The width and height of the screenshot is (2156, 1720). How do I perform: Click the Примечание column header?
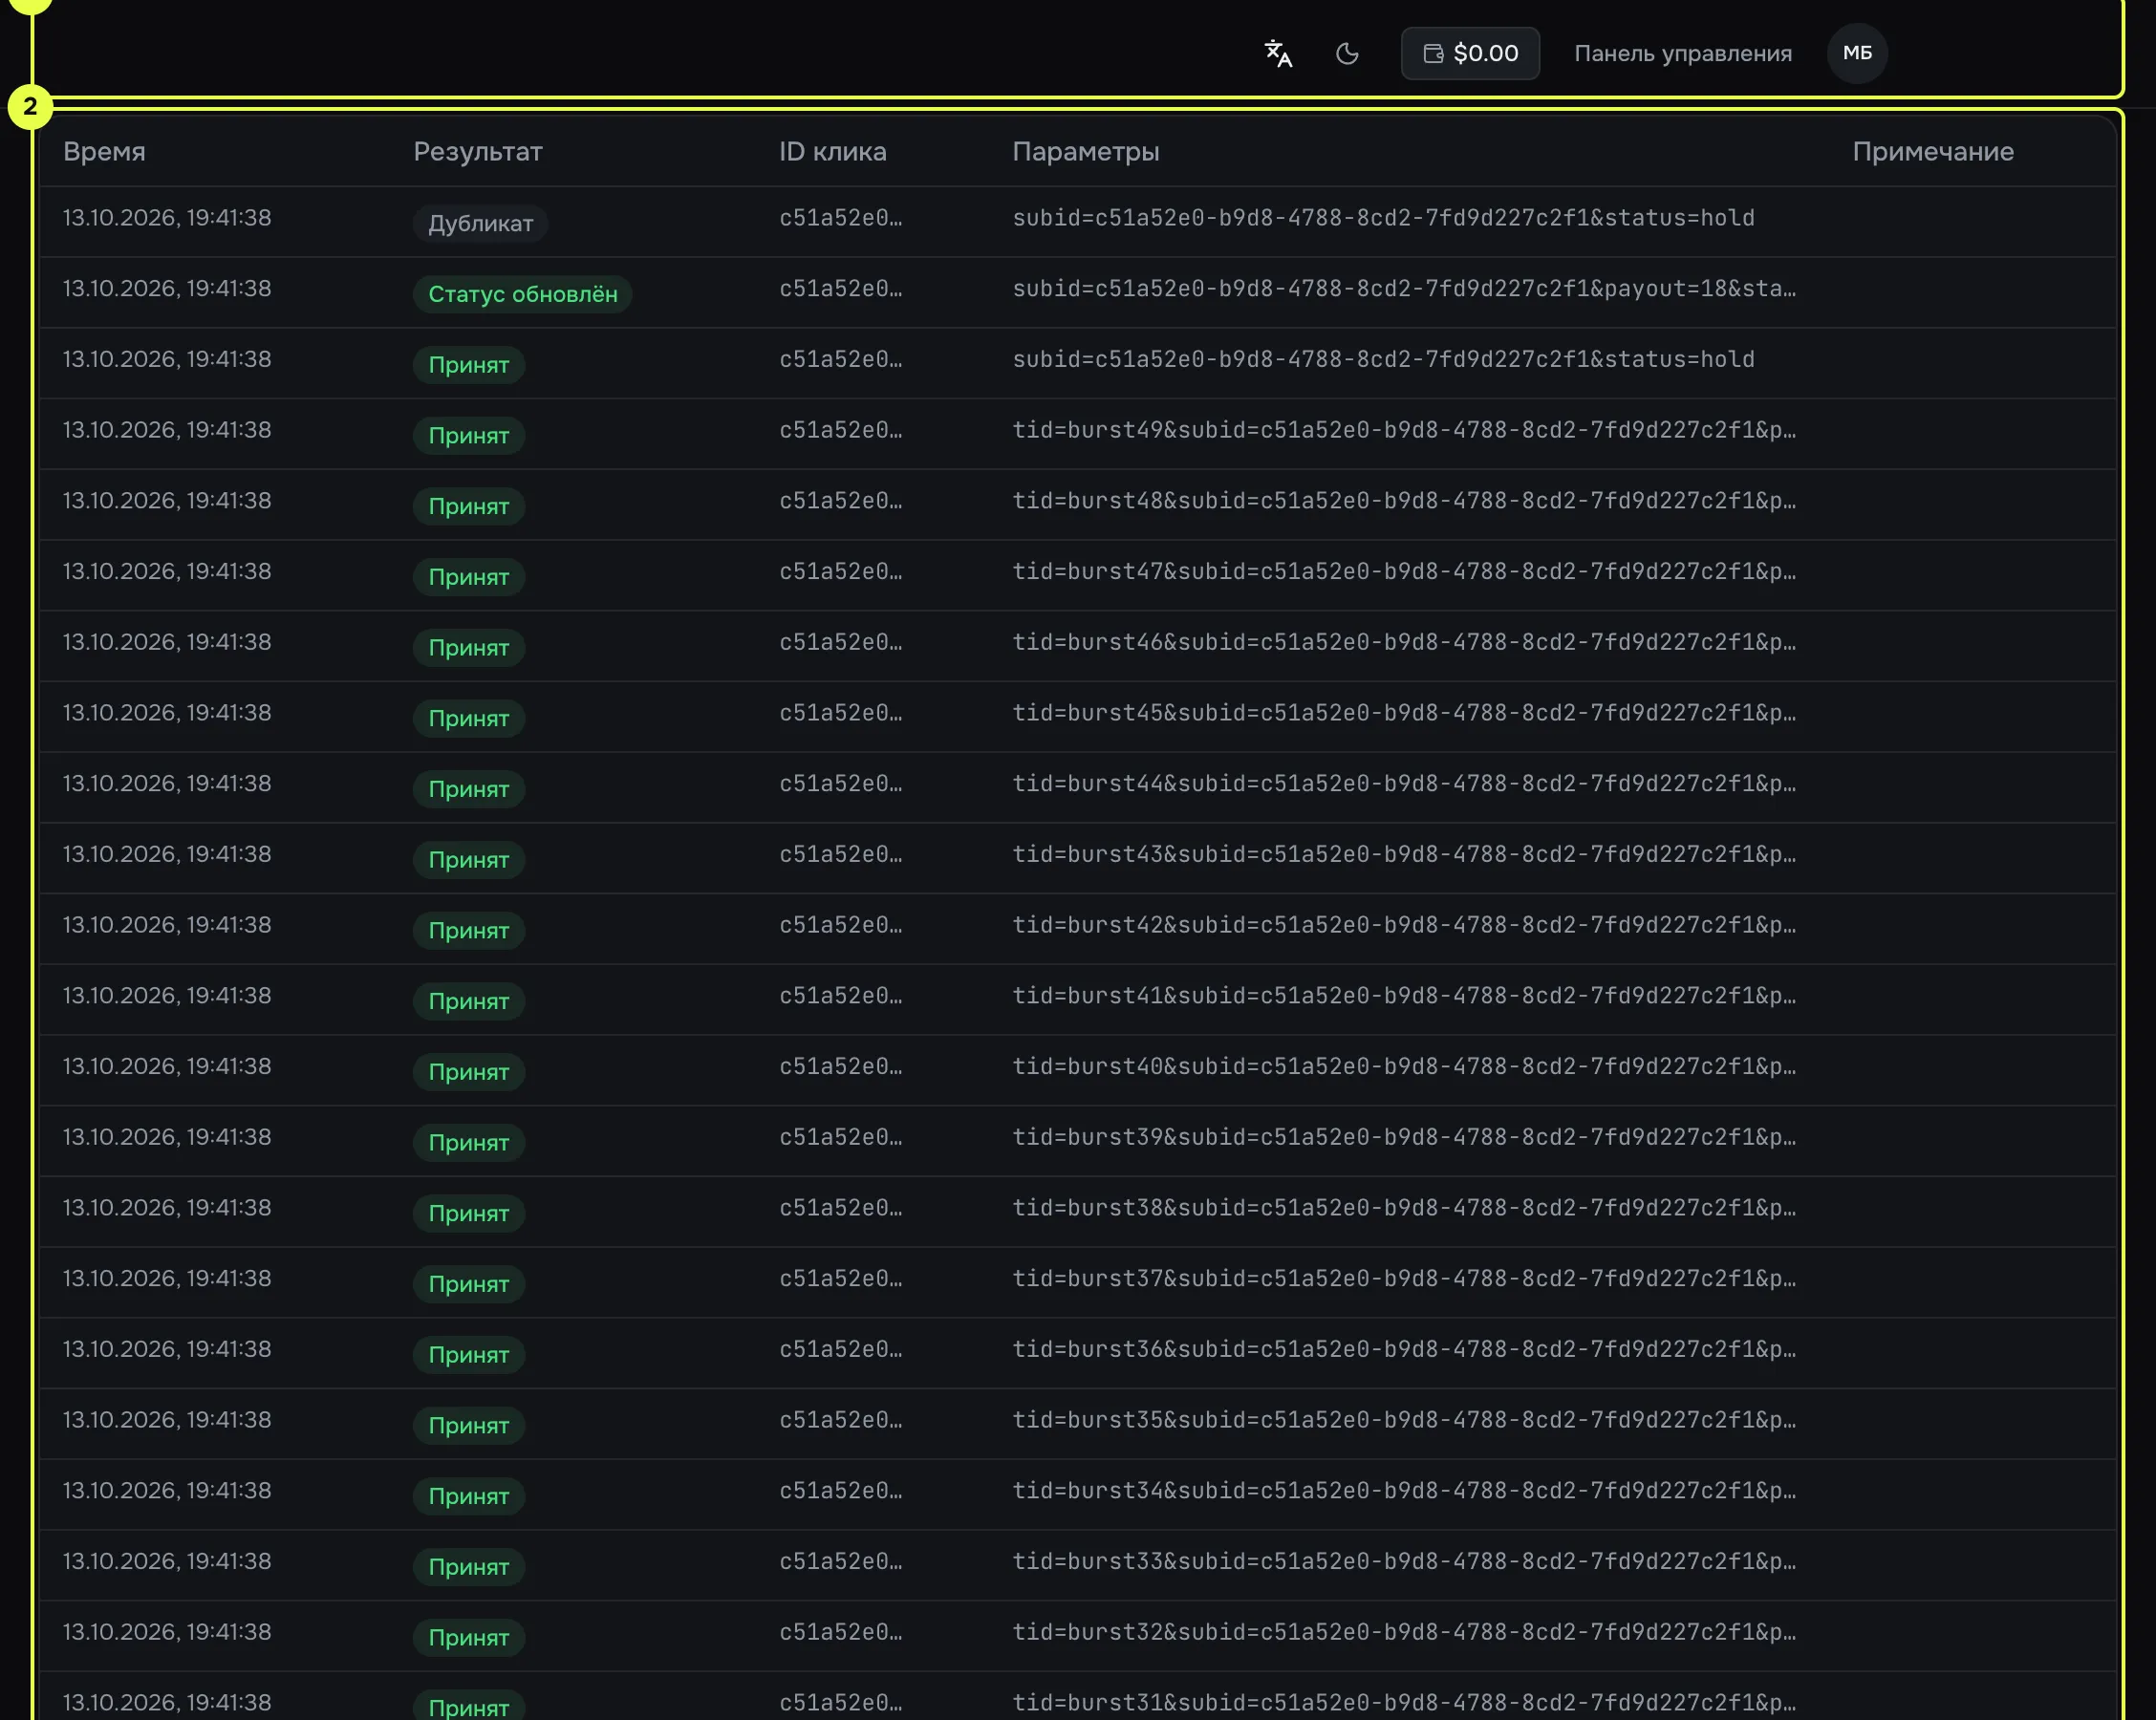click(1933, 151)
